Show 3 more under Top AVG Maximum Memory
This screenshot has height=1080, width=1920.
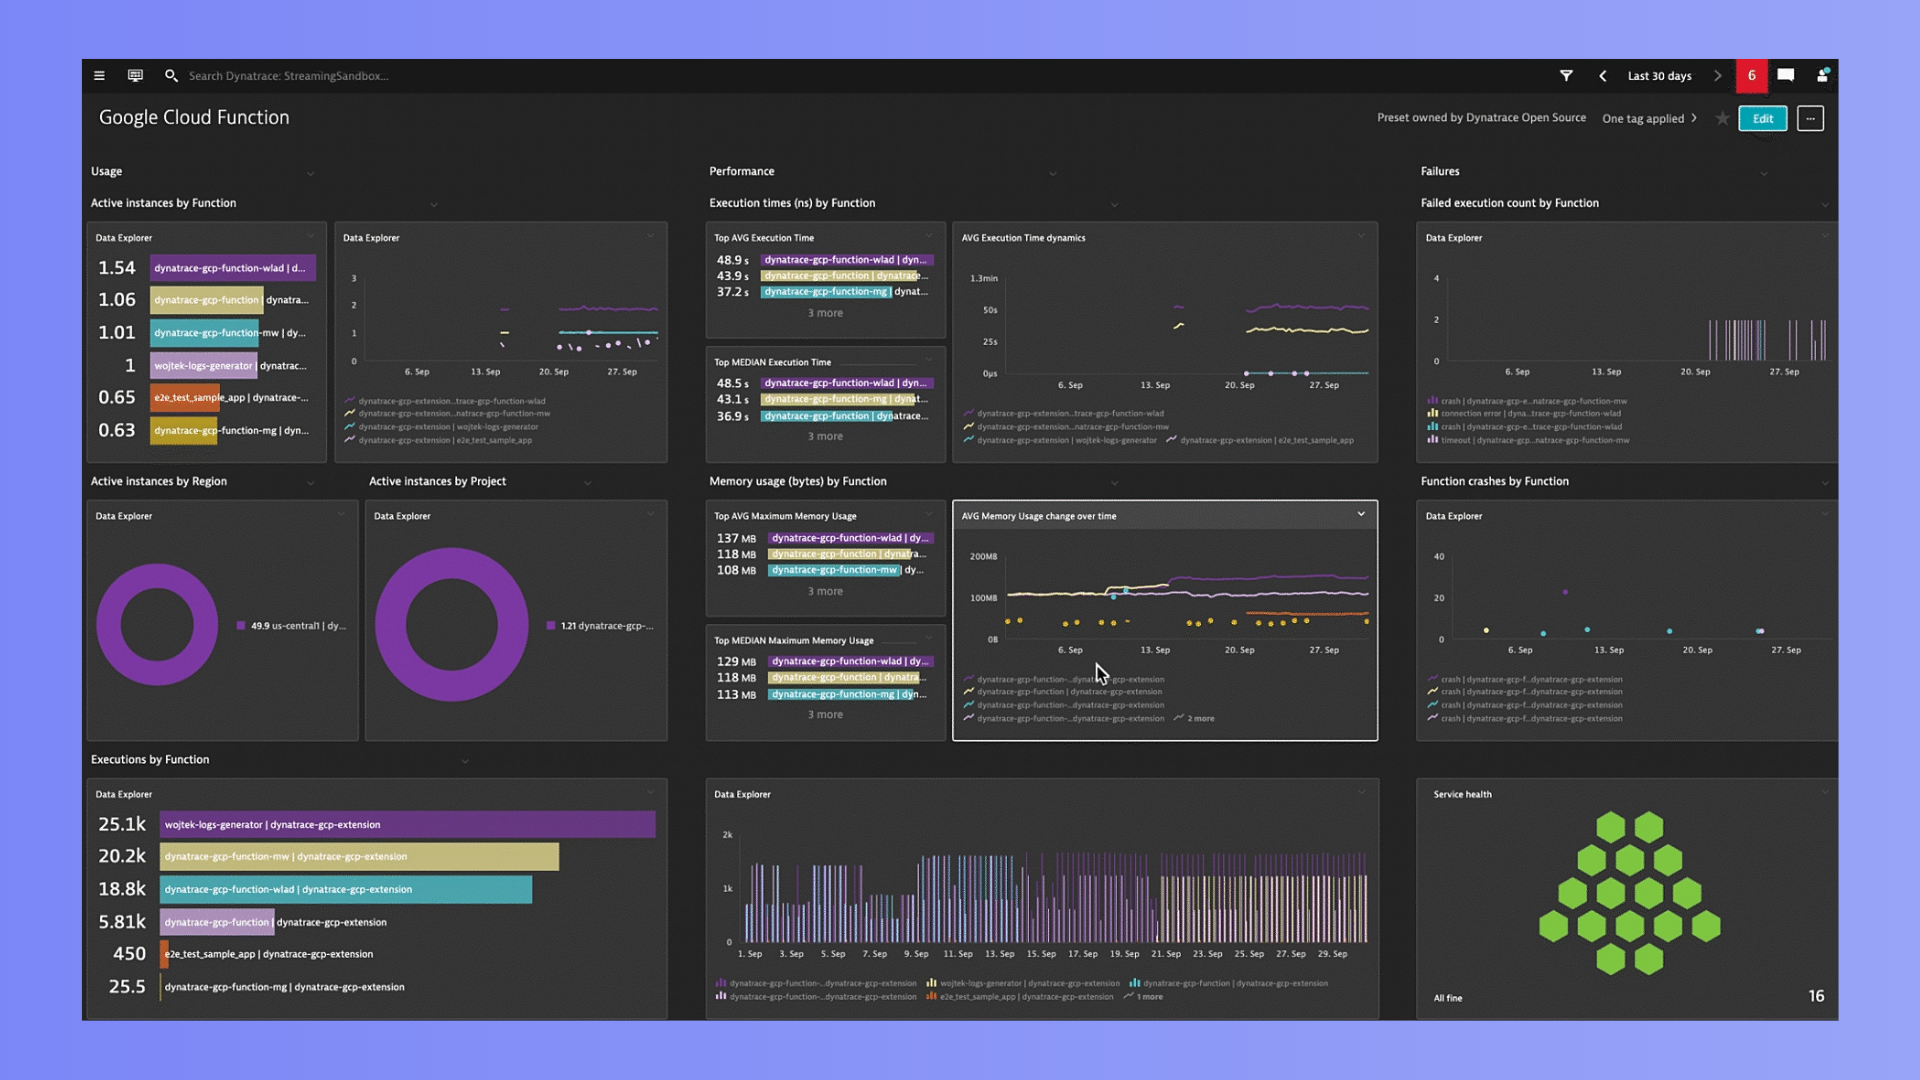coord(825,591)
